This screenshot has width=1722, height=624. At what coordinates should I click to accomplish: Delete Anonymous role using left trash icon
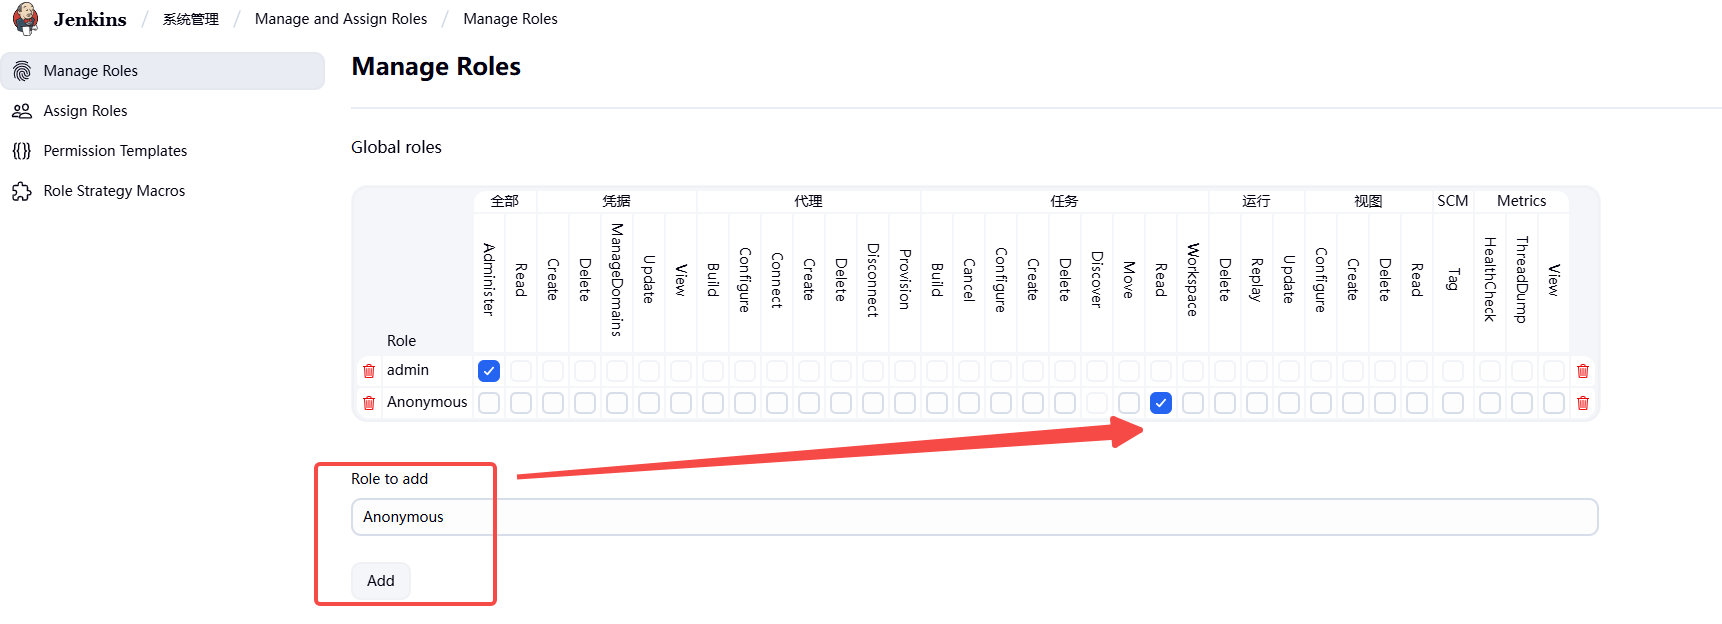click(369, 403)
